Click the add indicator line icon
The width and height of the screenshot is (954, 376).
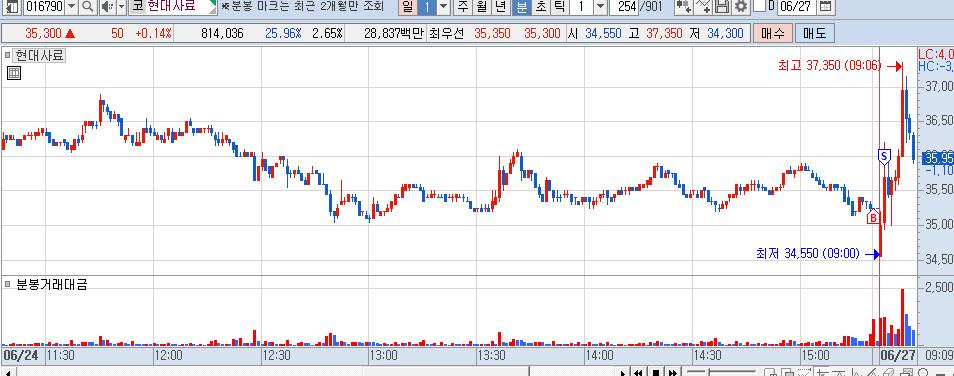(703, 7)
